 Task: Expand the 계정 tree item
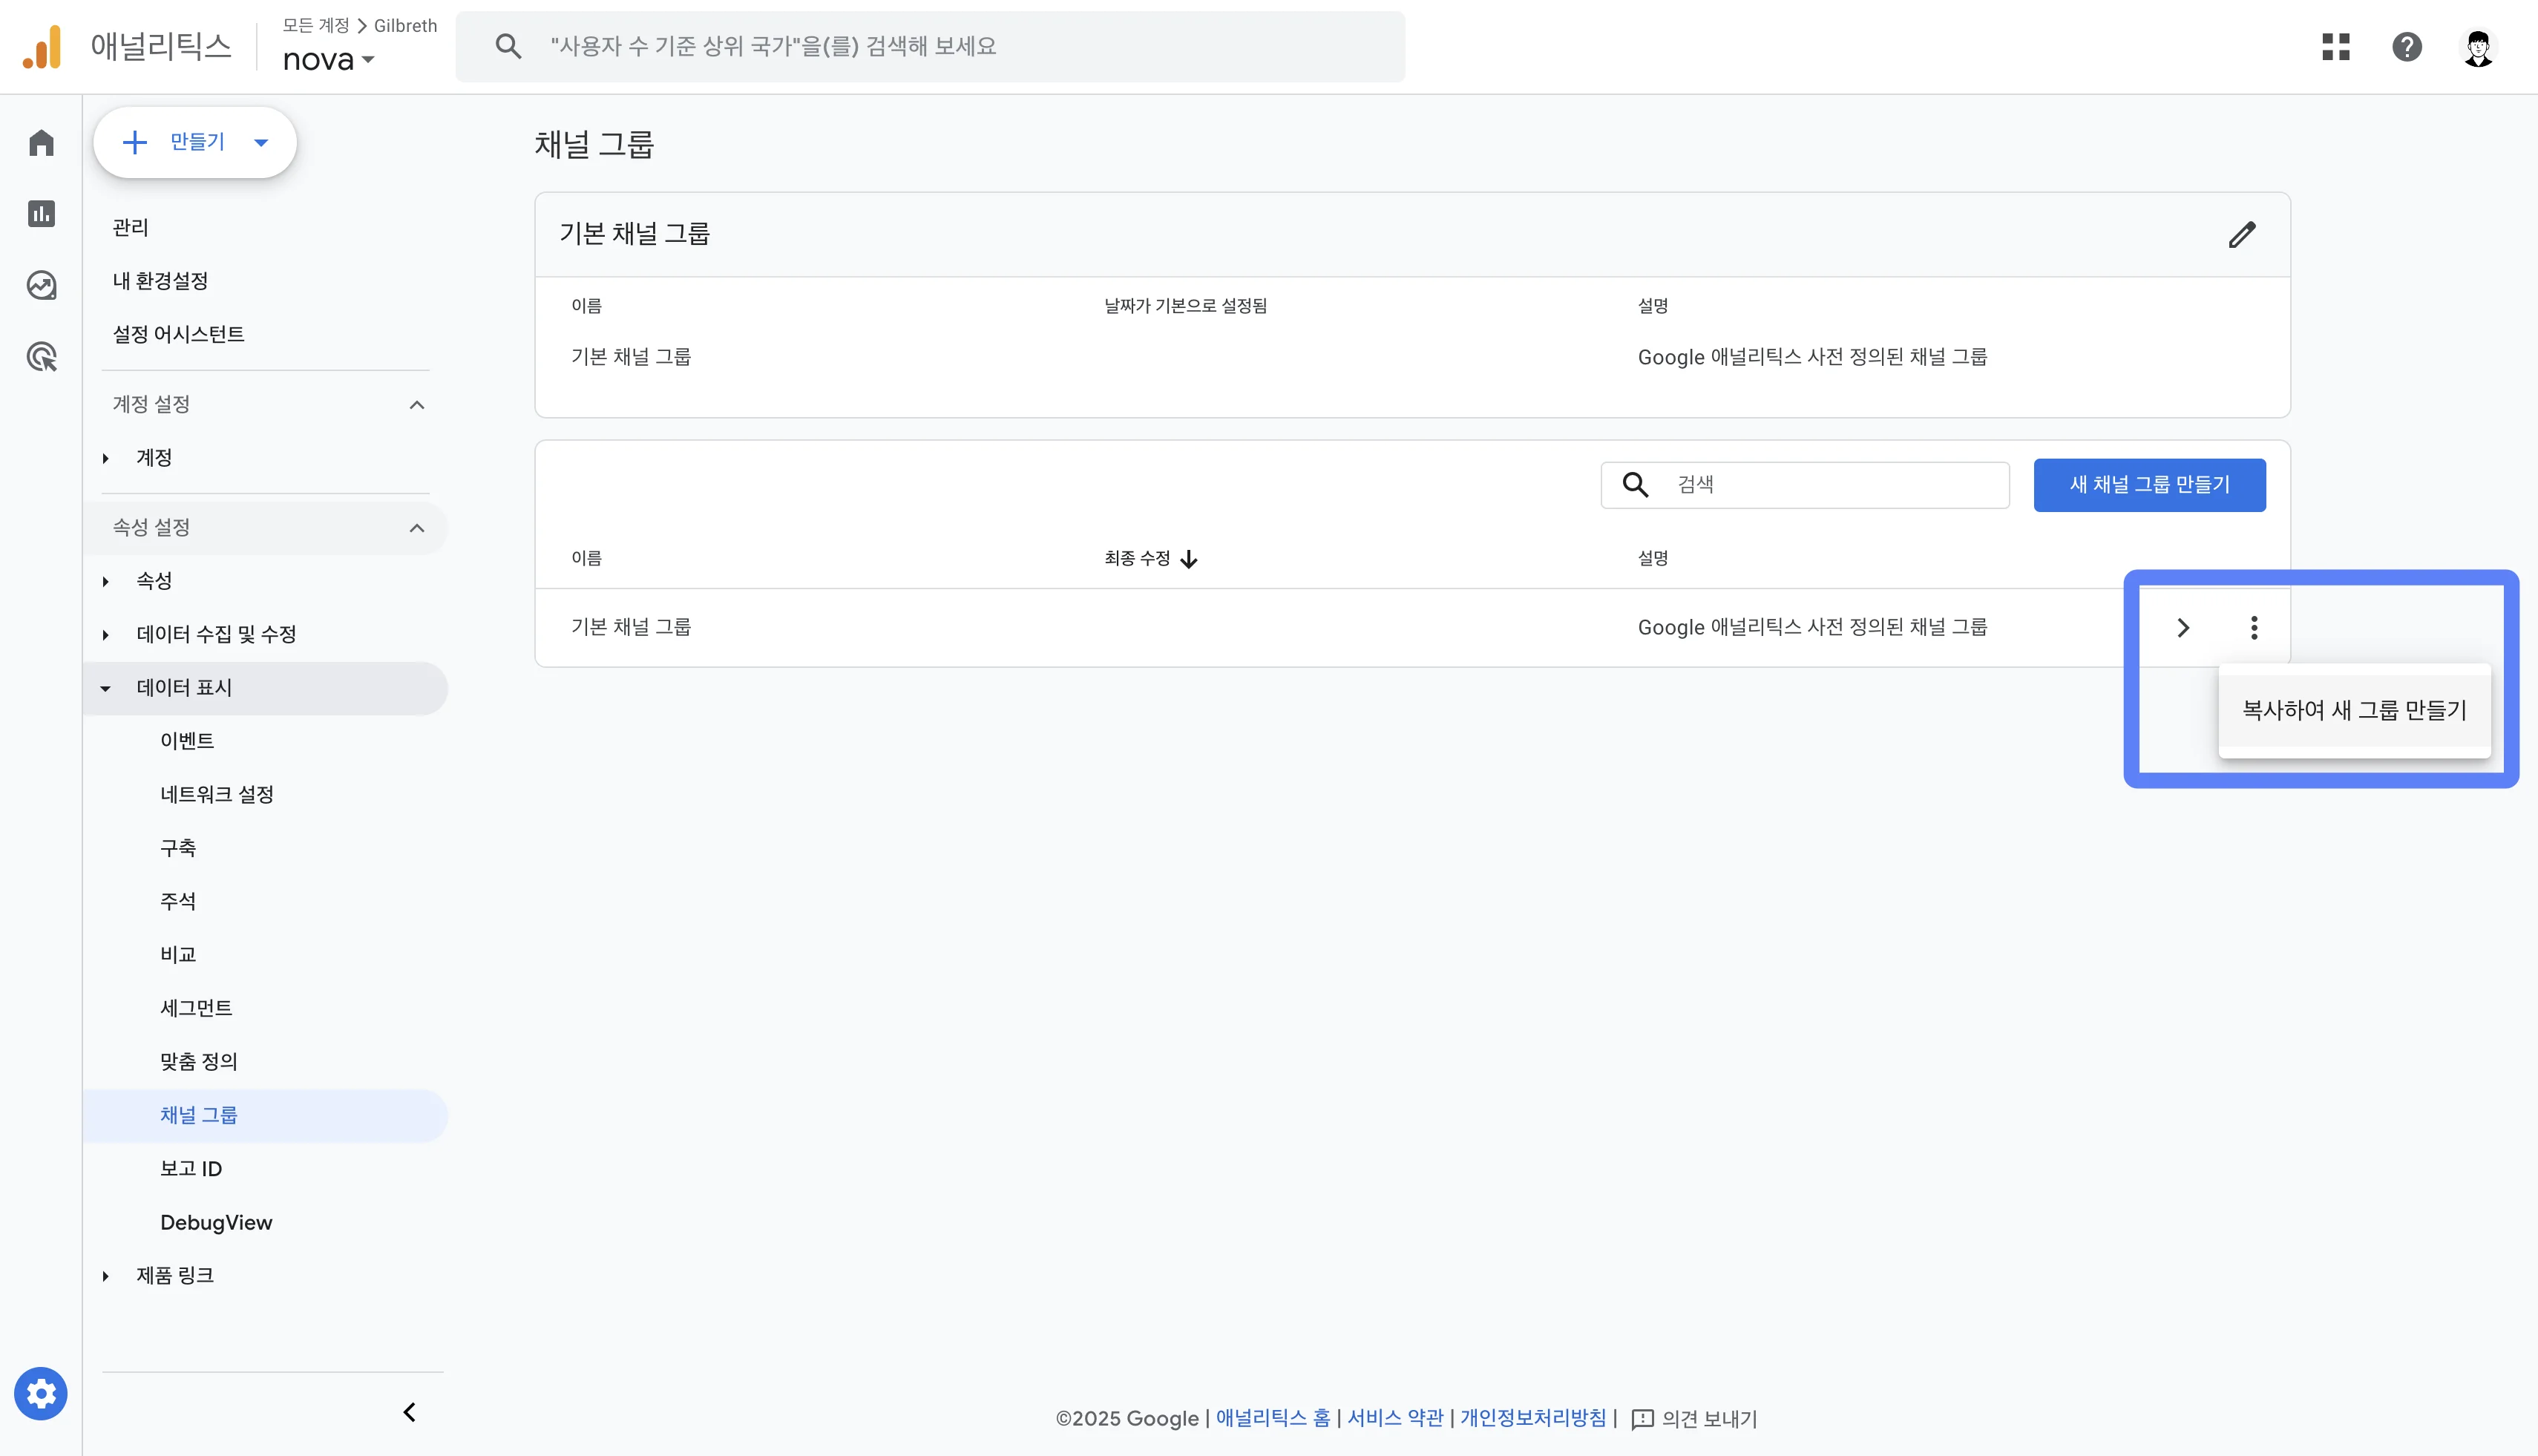coord(105,457)
